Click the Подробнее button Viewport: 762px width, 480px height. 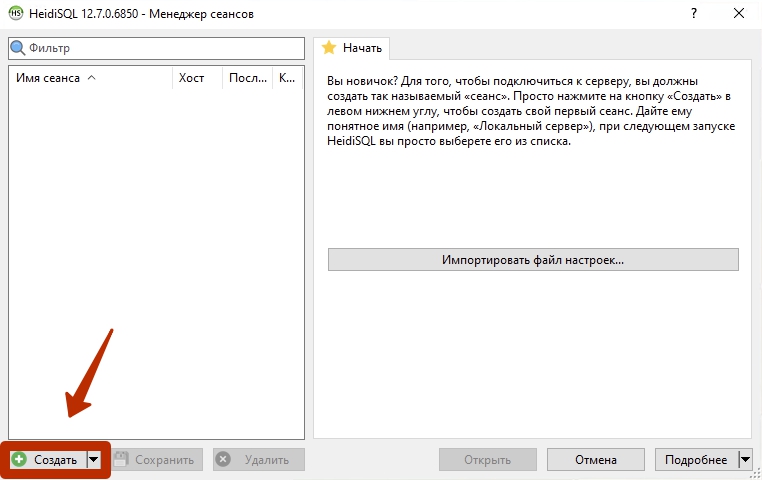[696, 460]
